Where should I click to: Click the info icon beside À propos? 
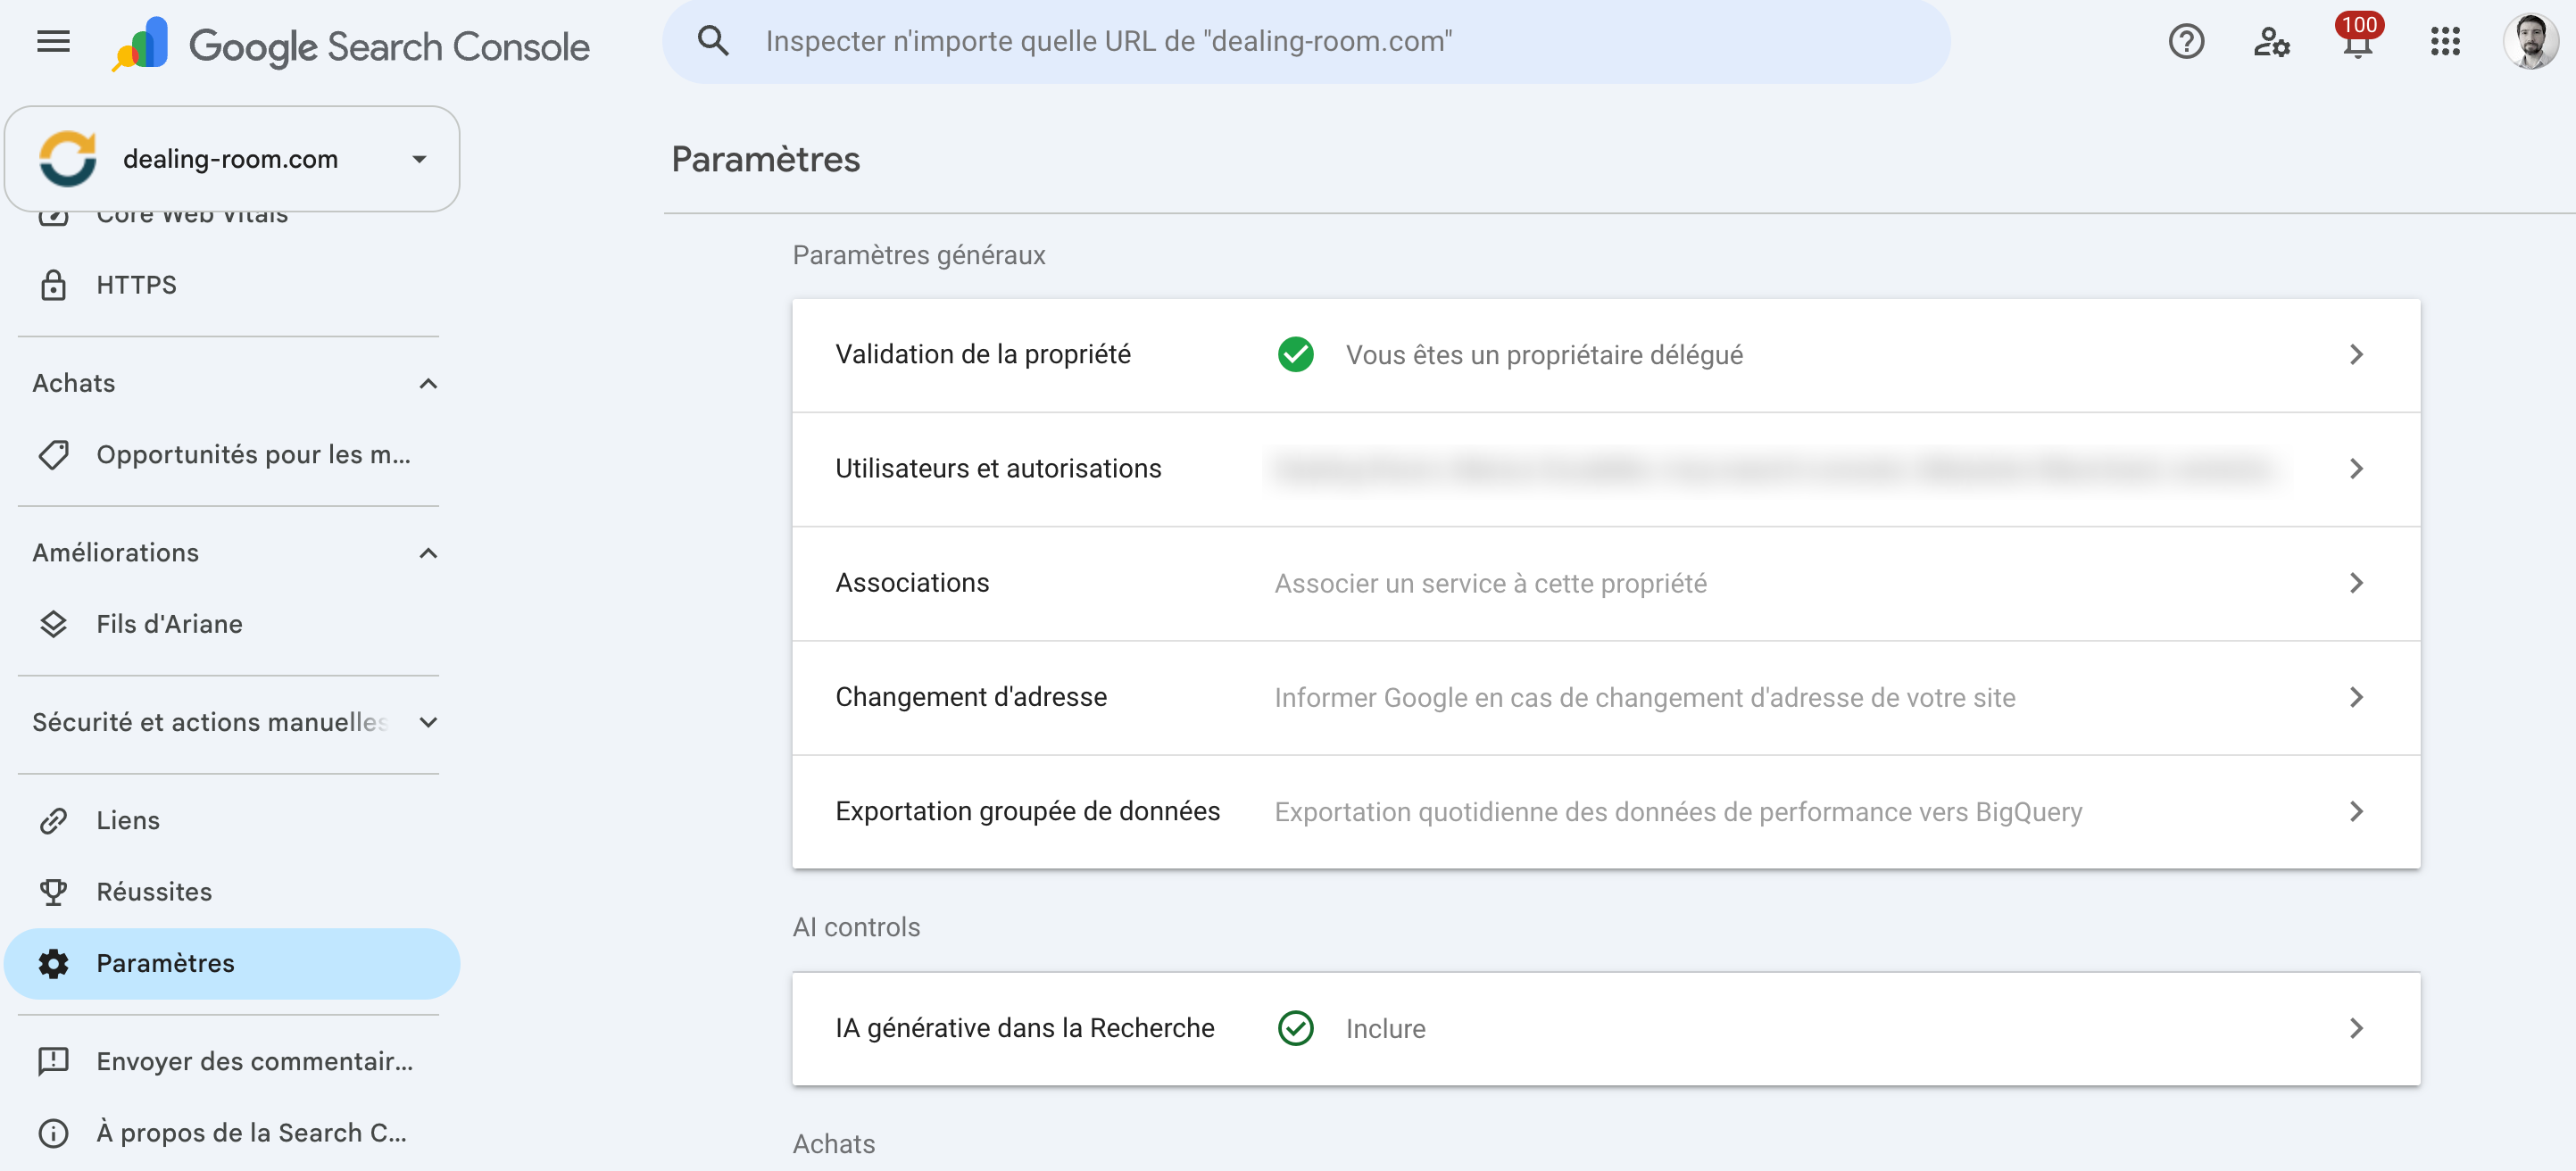(53, 1133)
